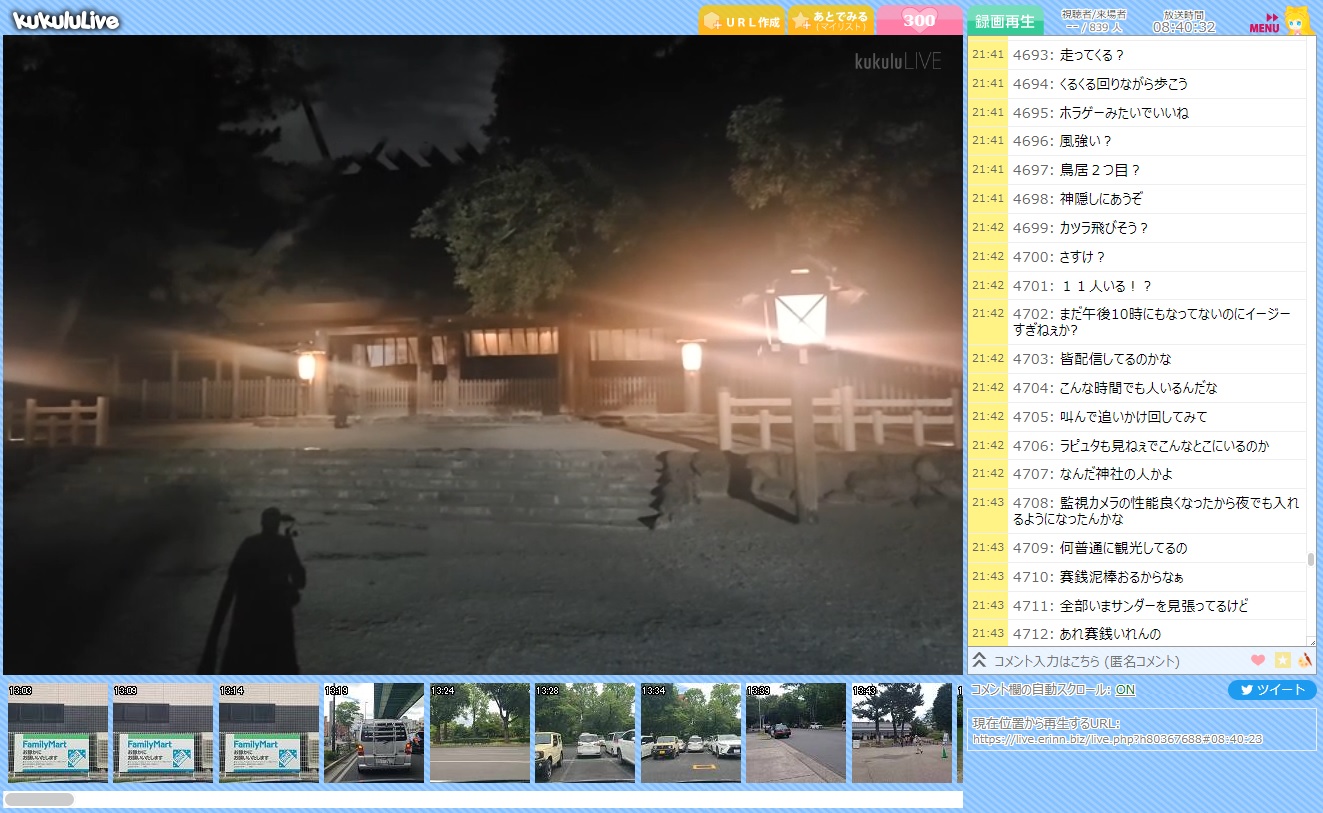
Task: Click the pink heart 300 counter
Action: click(919, 20)
